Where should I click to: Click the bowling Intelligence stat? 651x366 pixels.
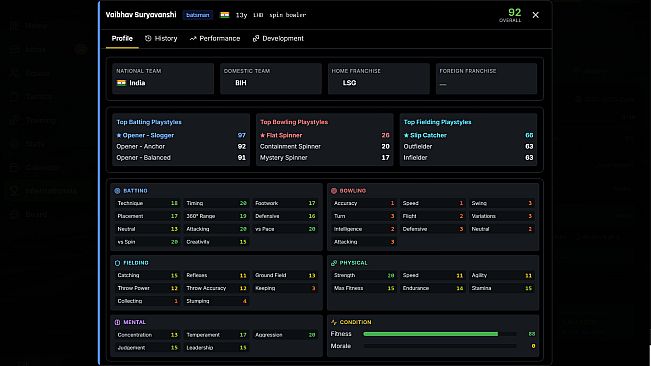click(x=364, y=229)
